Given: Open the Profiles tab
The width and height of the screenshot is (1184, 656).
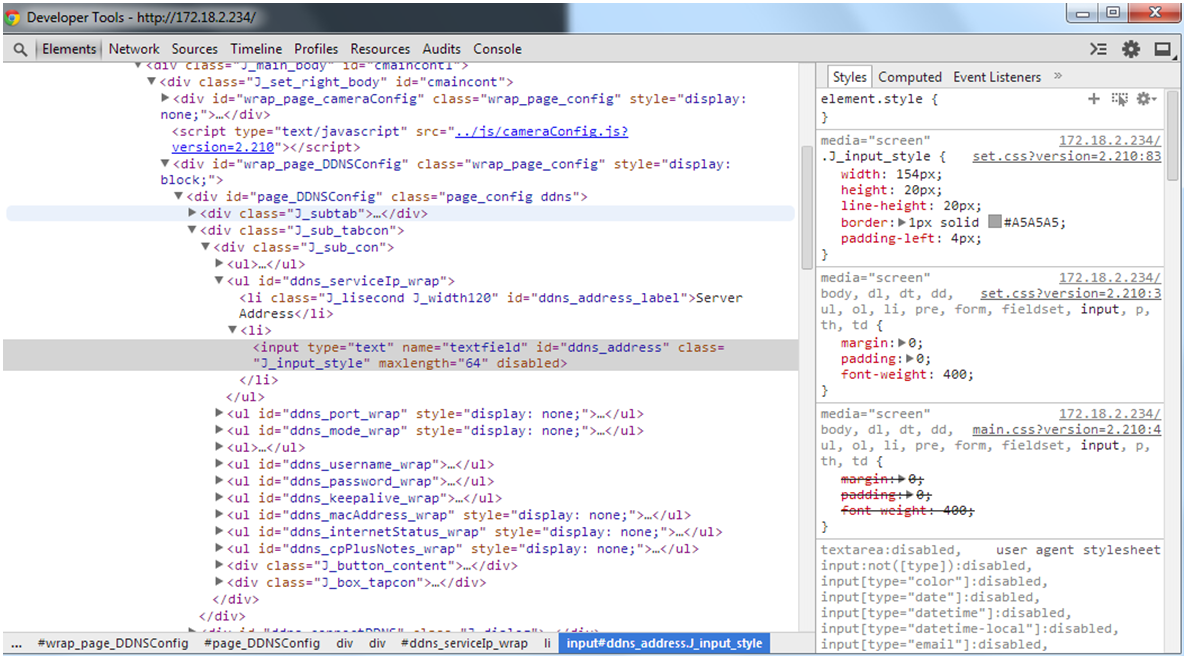Looking at the screenshot, I should click(316, 49).
